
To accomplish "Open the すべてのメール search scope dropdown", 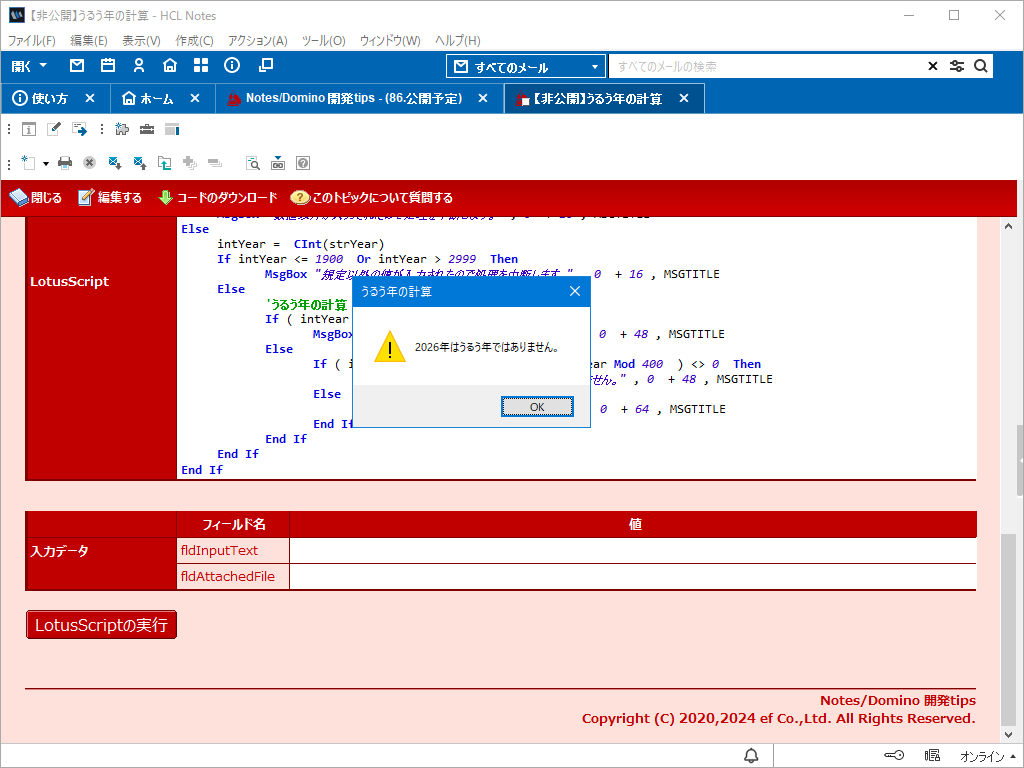I will point(526,67).
